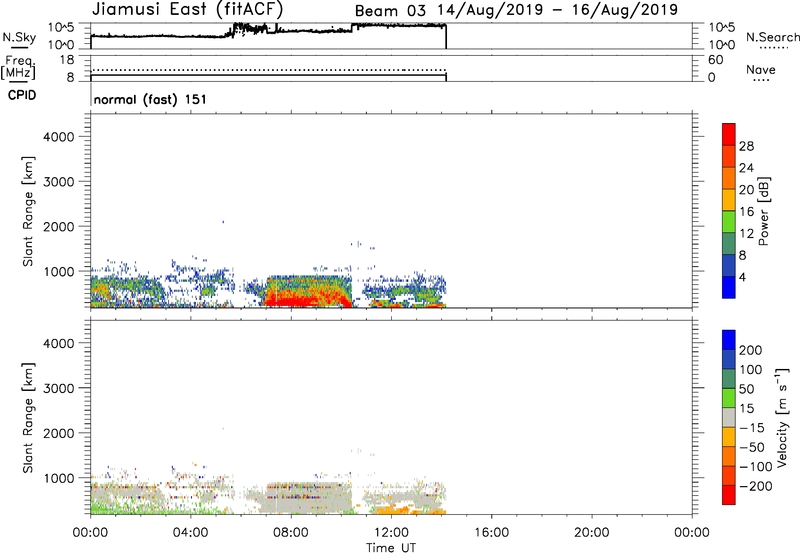Click the "-50" Velocity colorbar value
Screen dimensions: 800x554
point(752,447)
